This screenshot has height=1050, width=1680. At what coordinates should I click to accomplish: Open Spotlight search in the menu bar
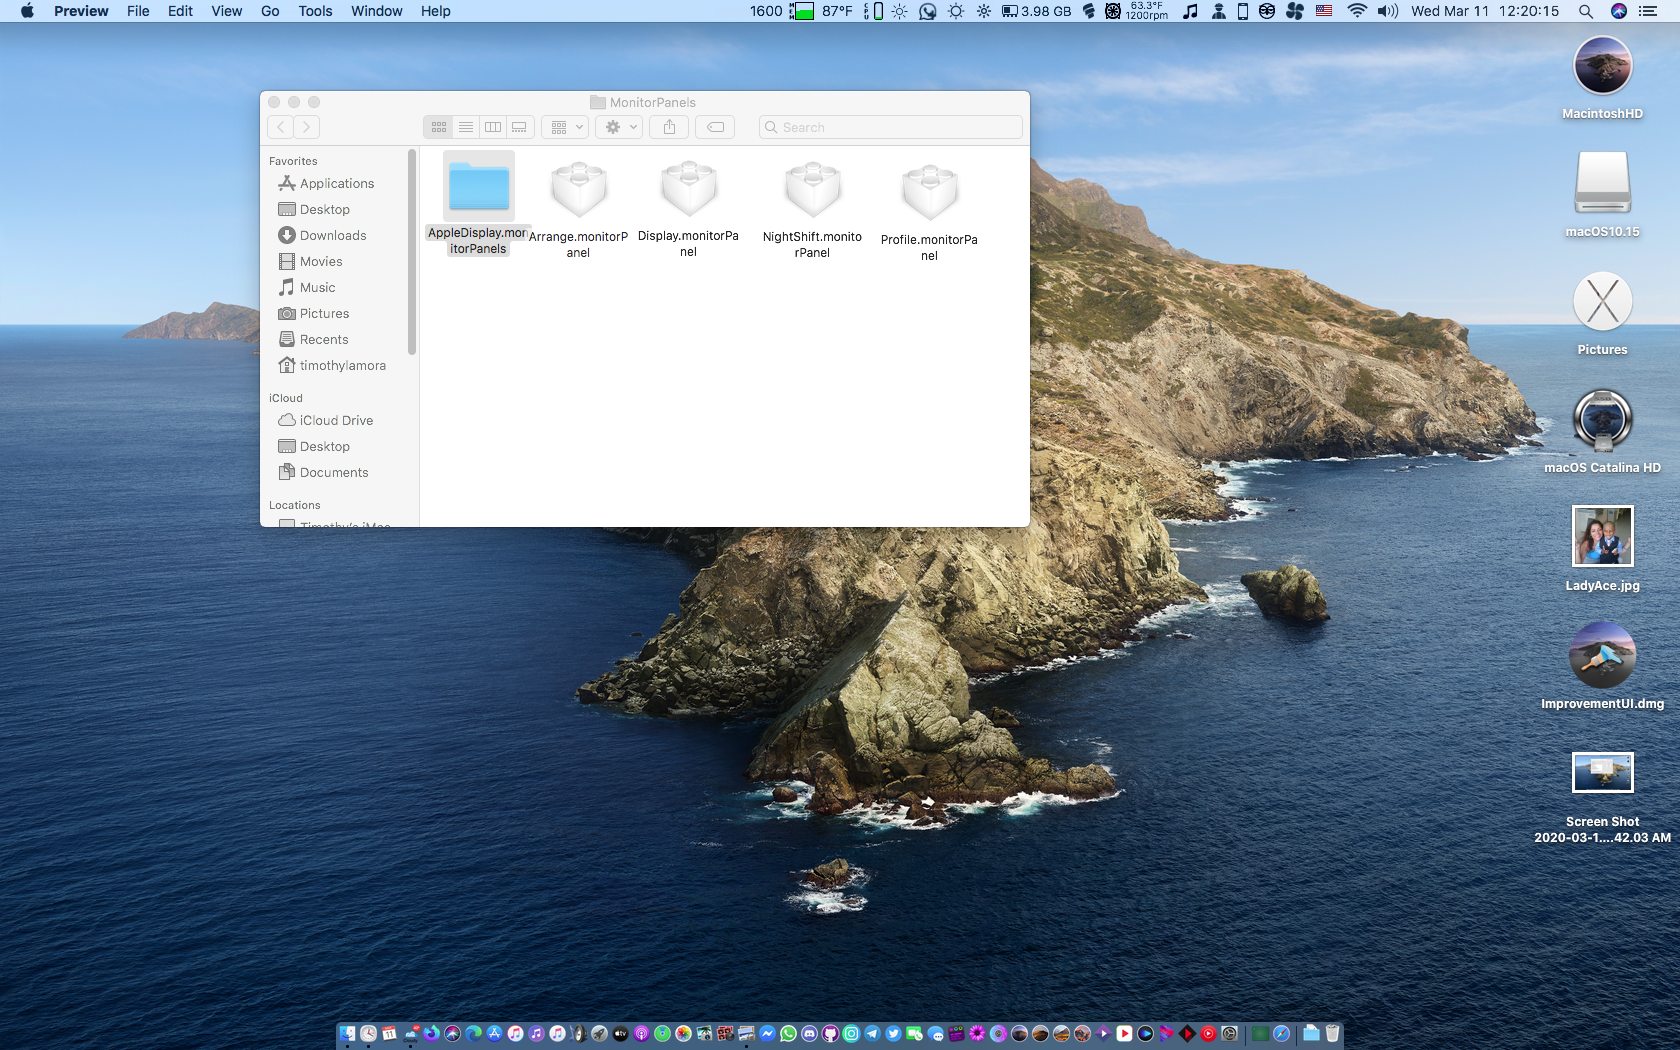point(1586,11)
